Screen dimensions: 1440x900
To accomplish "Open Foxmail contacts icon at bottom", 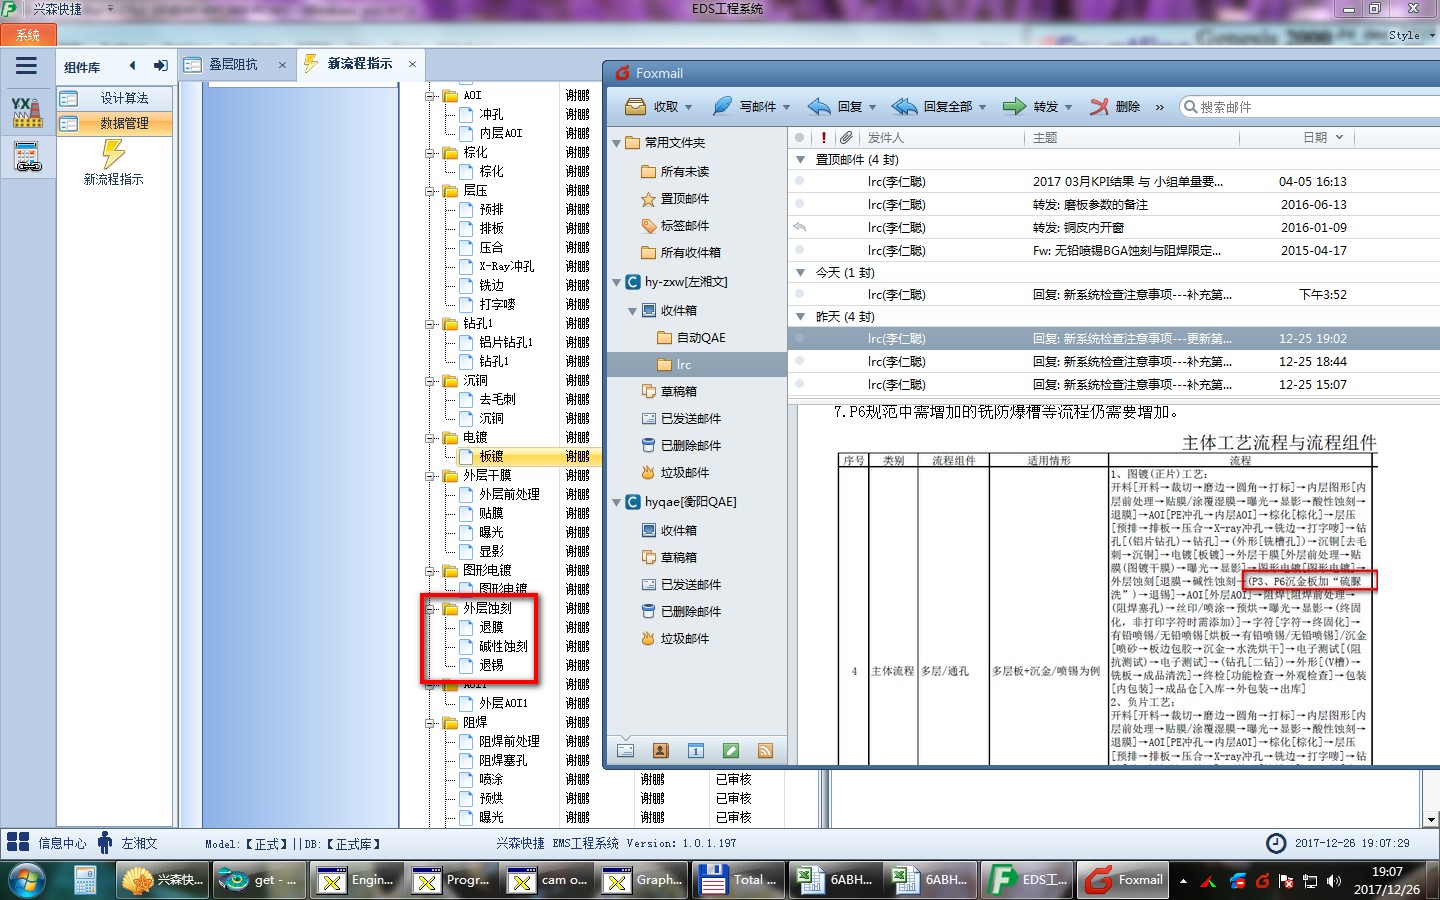I will 661,751.
